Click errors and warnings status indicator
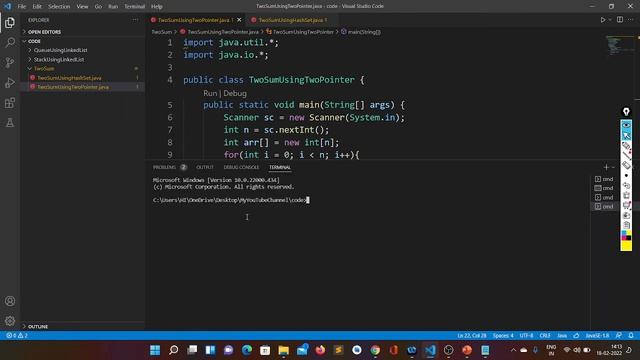Viewport: 640px width, 360px height. (x=17, y=336)
